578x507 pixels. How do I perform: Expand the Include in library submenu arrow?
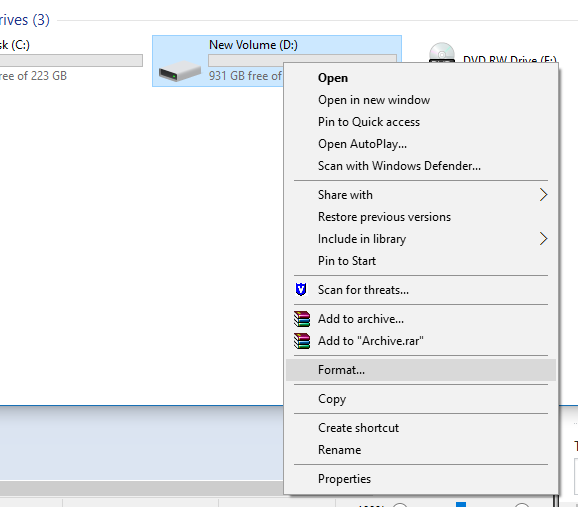[543, 239]
